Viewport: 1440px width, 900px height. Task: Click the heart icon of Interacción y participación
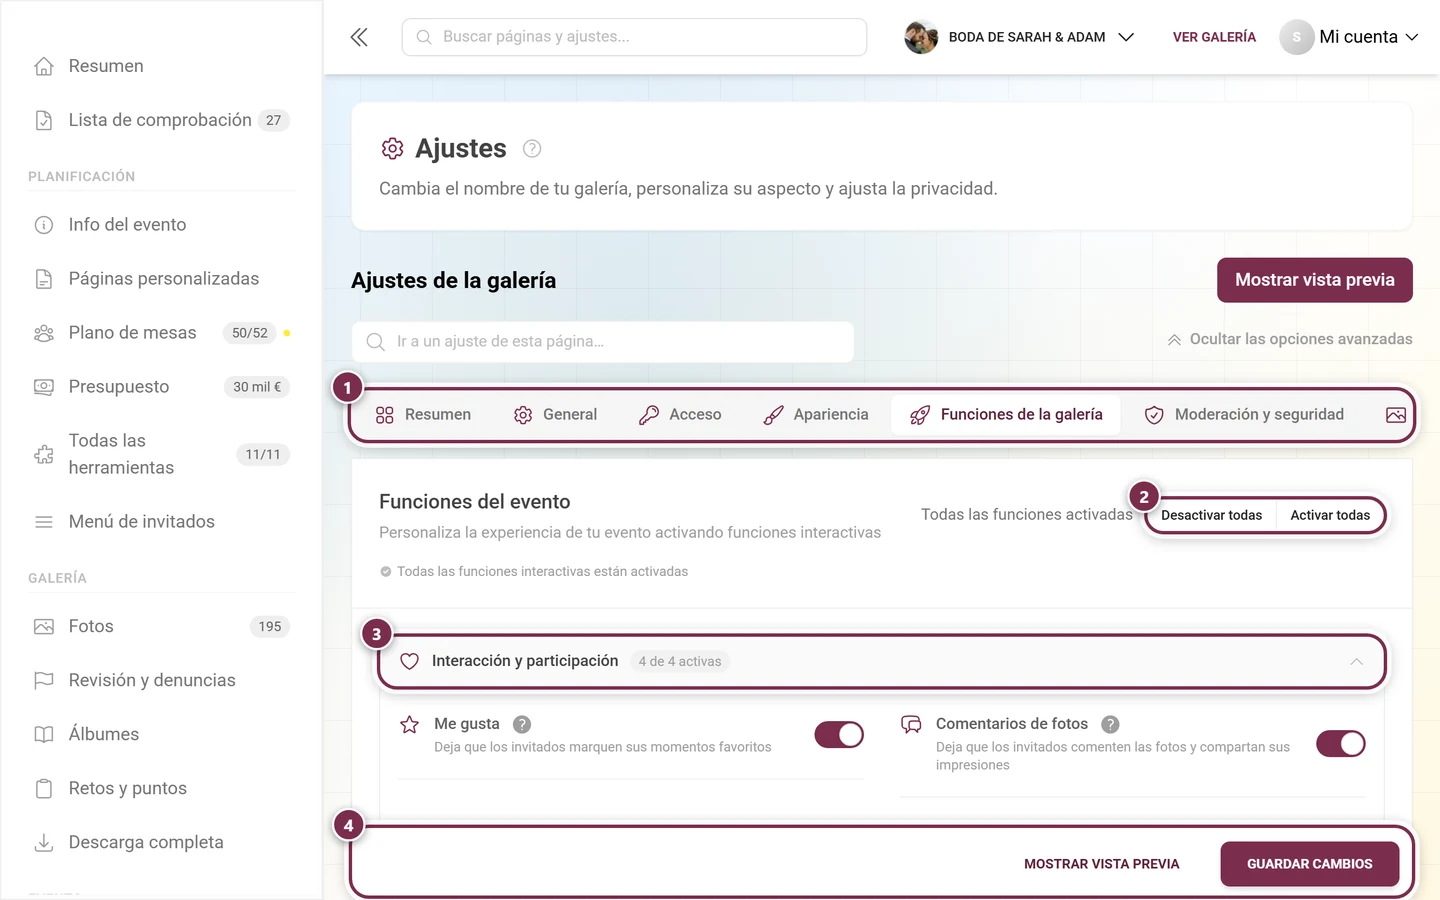[409, 661]
